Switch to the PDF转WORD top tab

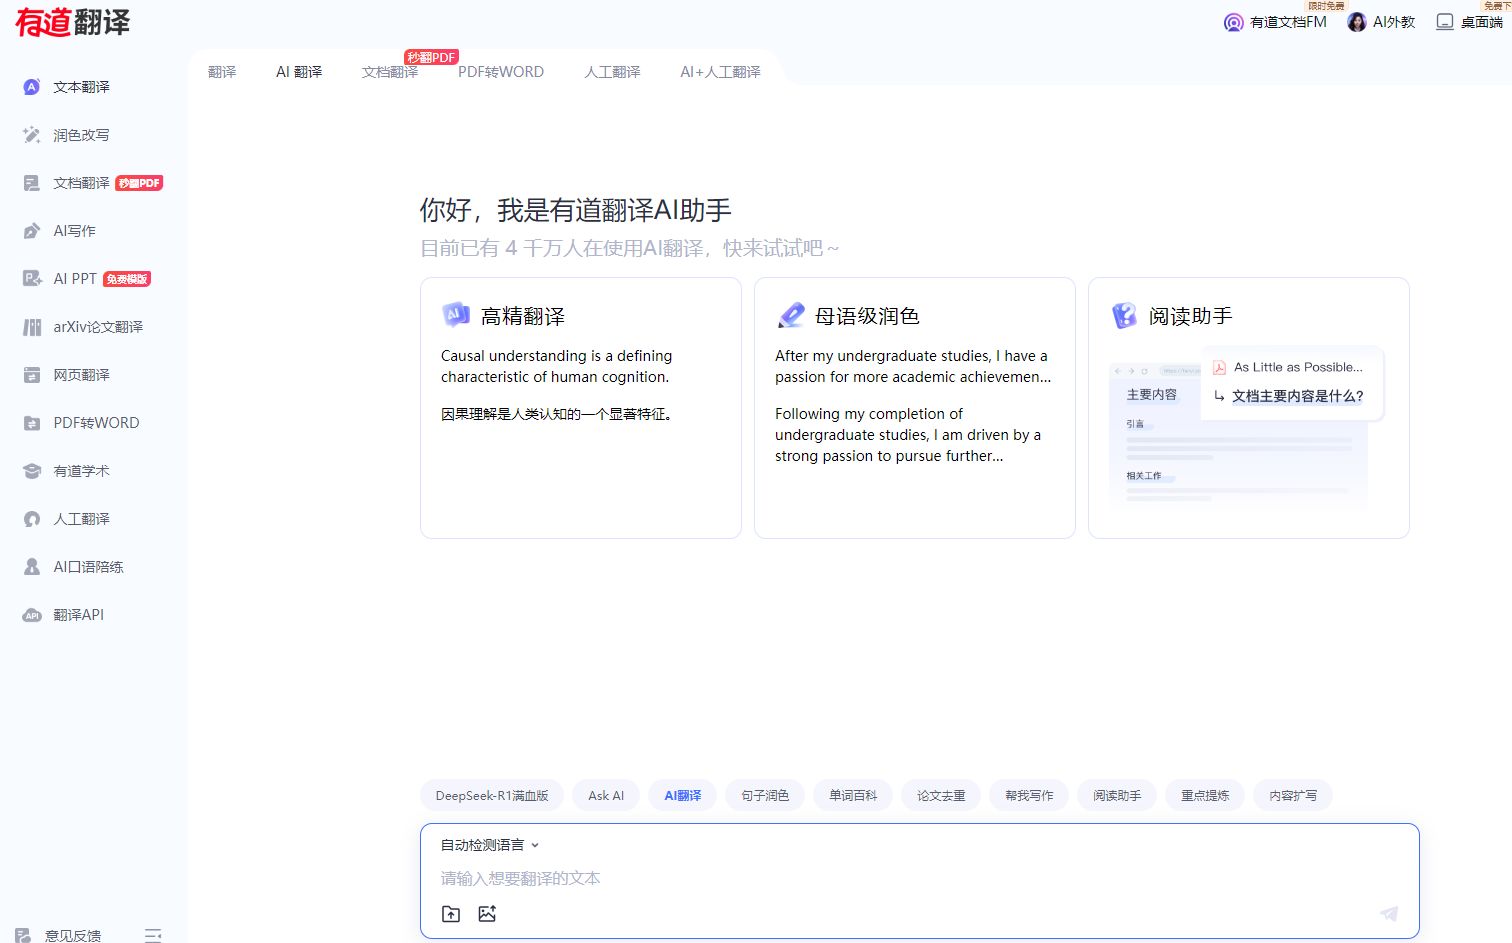[501, 72]
